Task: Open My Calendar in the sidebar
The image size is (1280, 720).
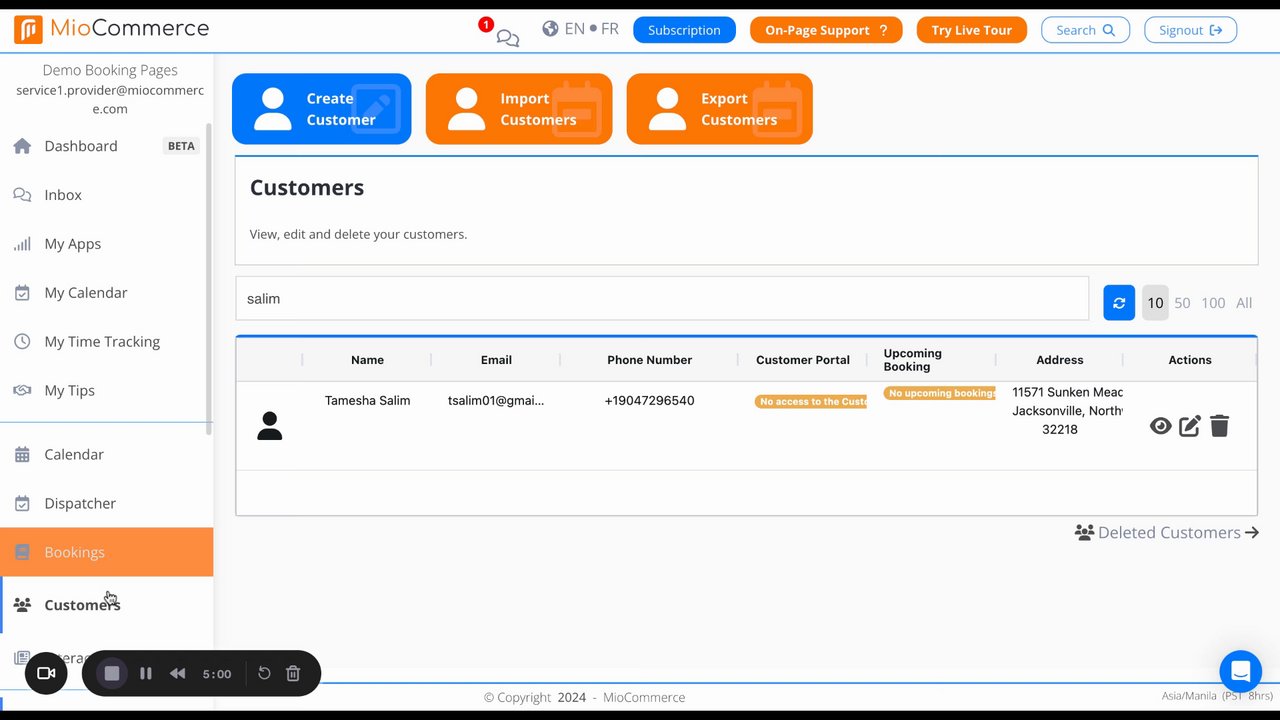Action: point(86,293)
